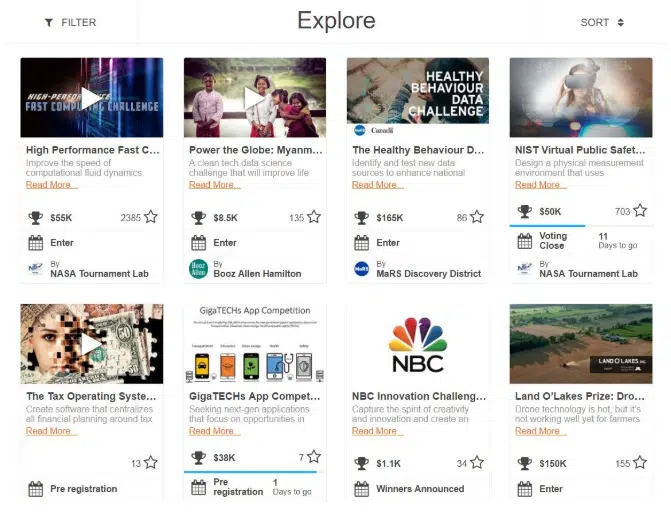Click the NIST voting progress bar
This screenshot has height=515, width=671.
pyautogui.click(x=581, y=226)
